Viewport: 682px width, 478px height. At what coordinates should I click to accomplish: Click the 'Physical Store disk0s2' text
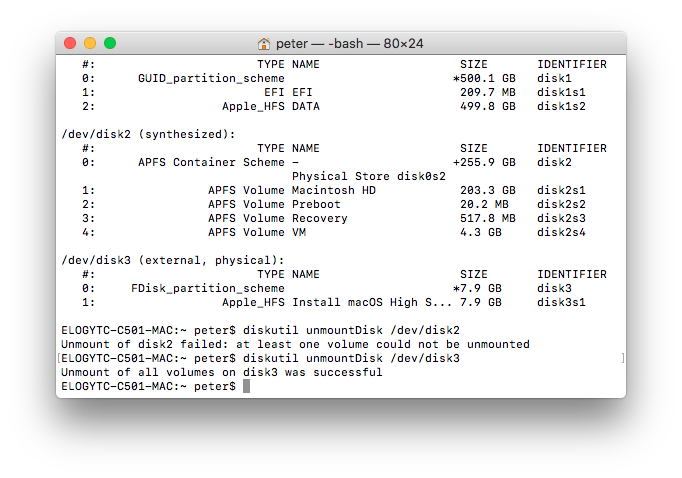pyautogui.click(x=369, y=176)
